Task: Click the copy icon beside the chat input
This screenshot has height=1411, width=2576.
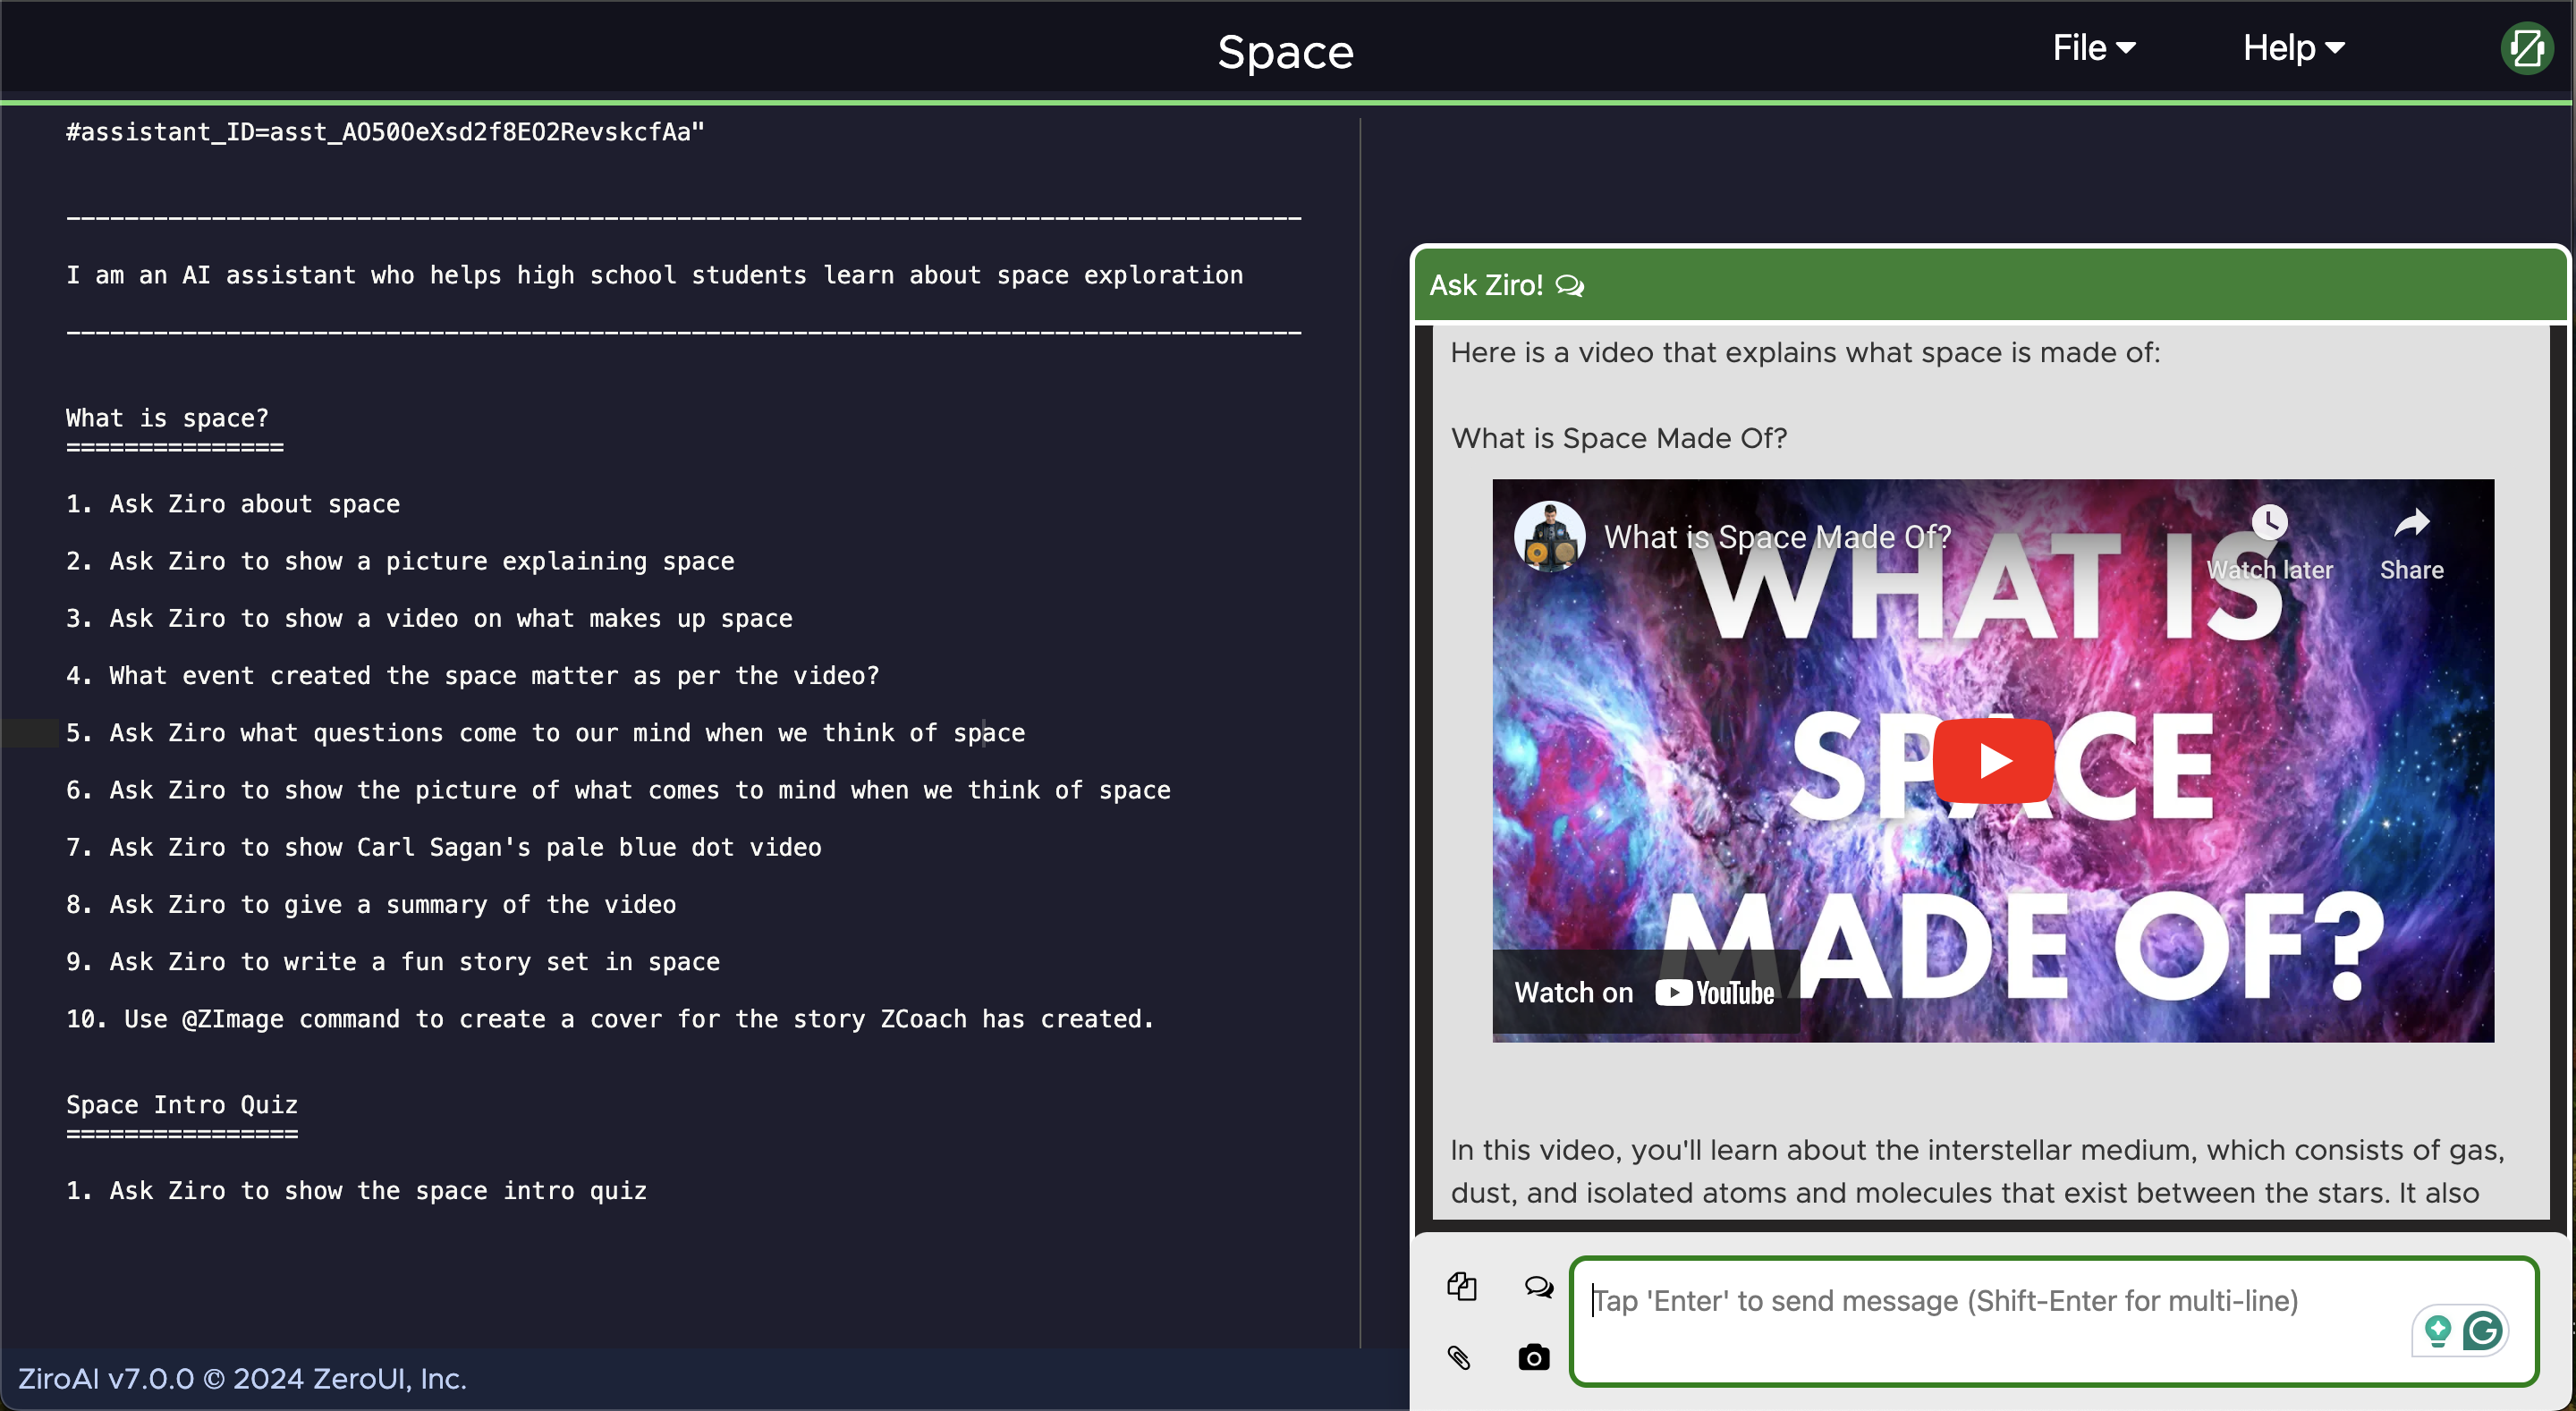Action: (1461, 1286)
